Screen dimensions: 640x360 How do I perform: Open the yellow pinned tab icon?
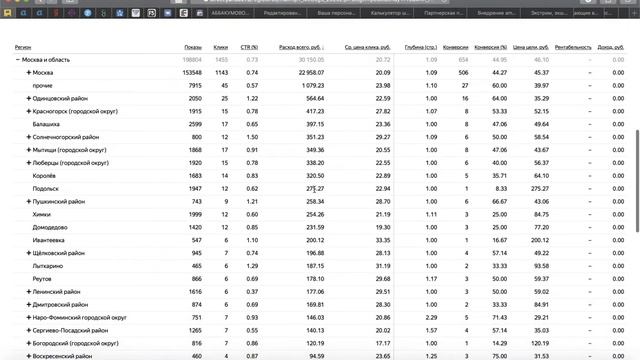7,13
